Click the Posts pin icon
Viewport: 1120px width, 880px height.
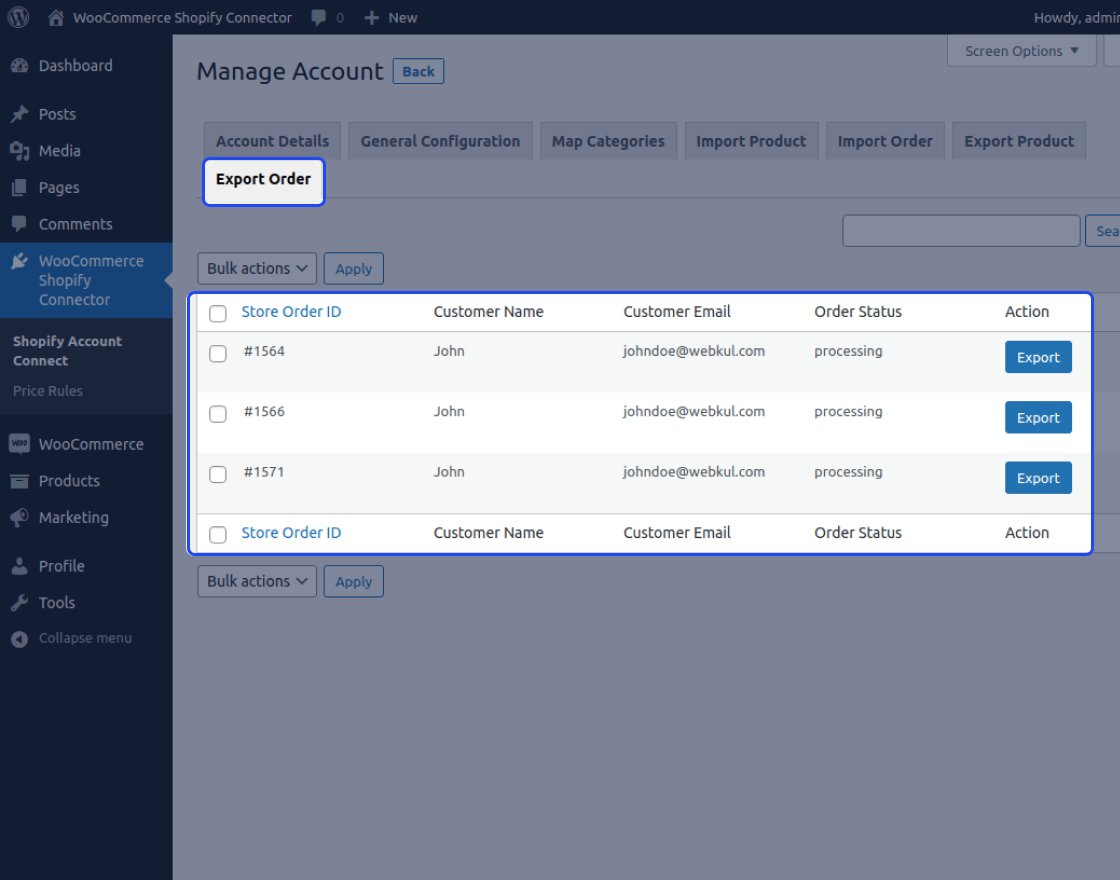coord(20,114)
